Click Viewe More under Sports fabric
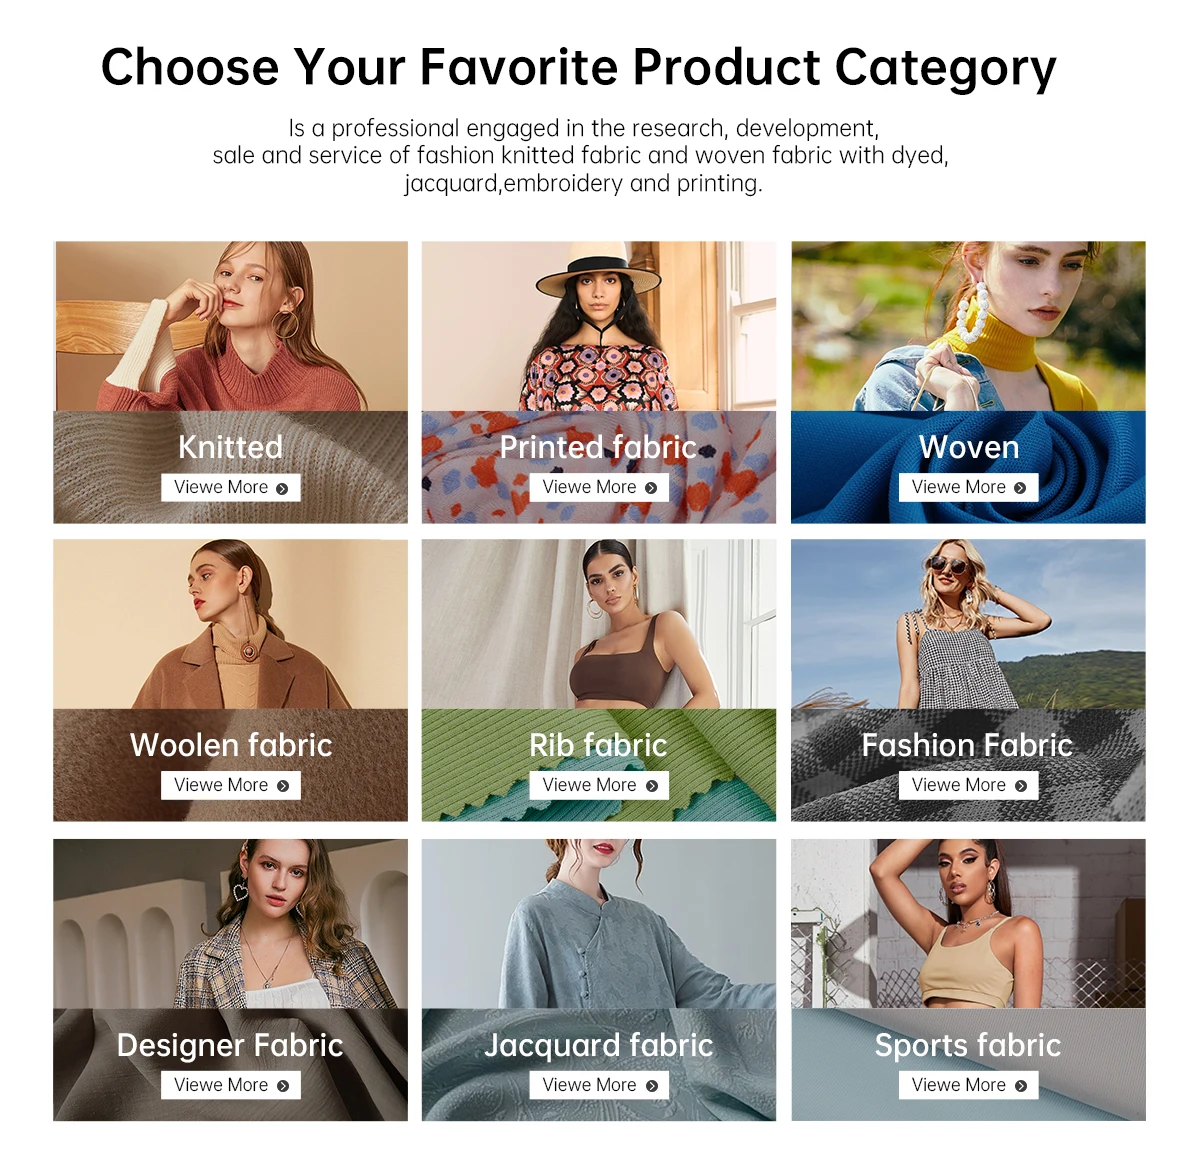The width and height of the screenshot is (1200, 1170). (x=968, y=1085)
